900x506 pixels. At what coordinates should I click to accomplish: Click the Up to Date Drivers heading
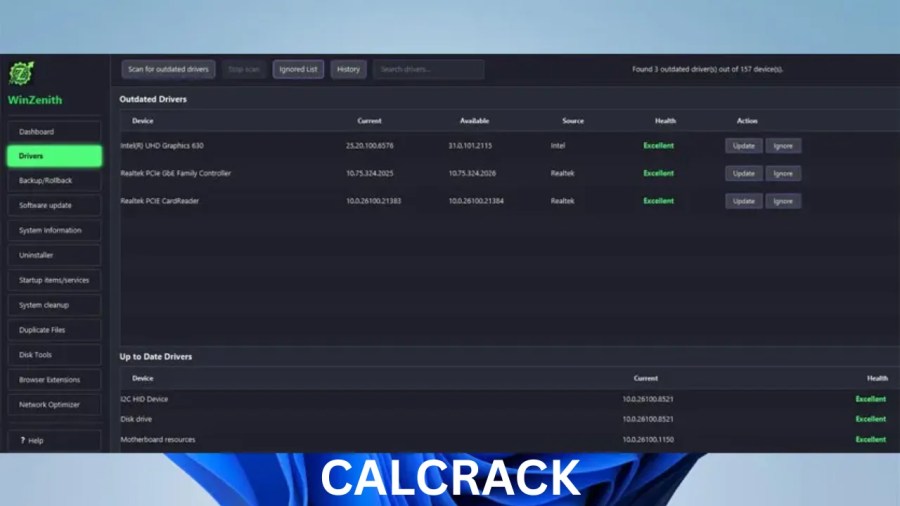156,357
